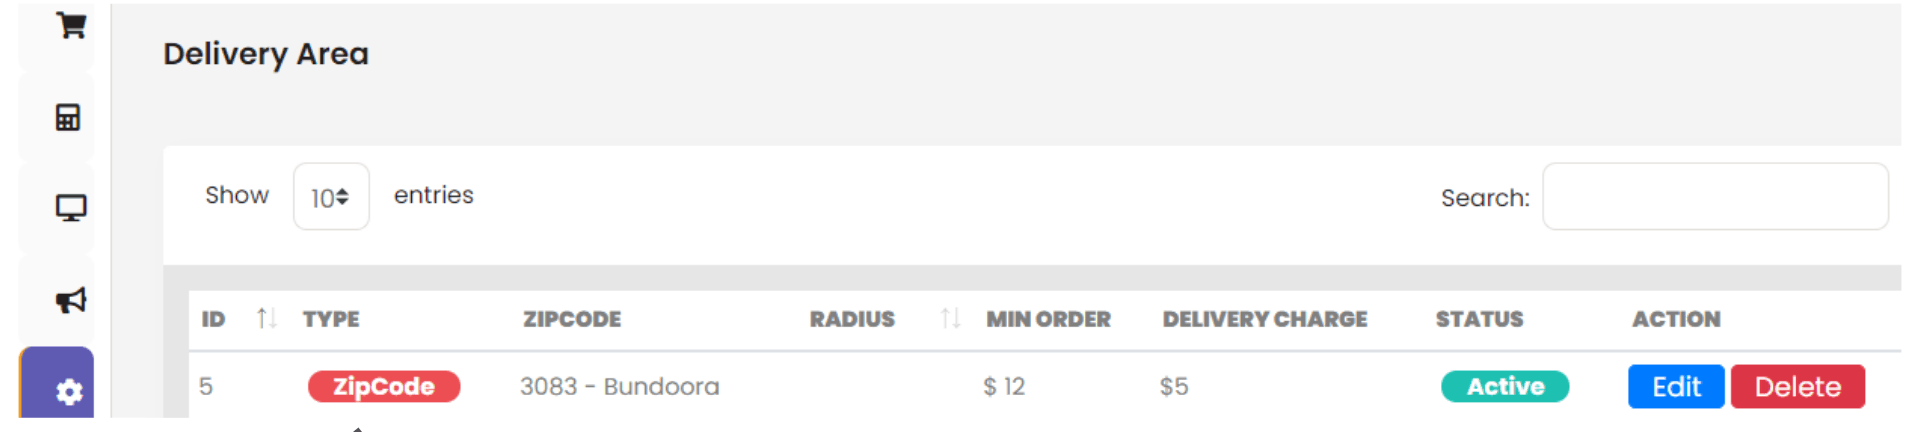The width and height of the screenshot is (1920, 432).
Task: Delete the 3083 Bundoora delivery area
Action: [x=1797, y=387]
